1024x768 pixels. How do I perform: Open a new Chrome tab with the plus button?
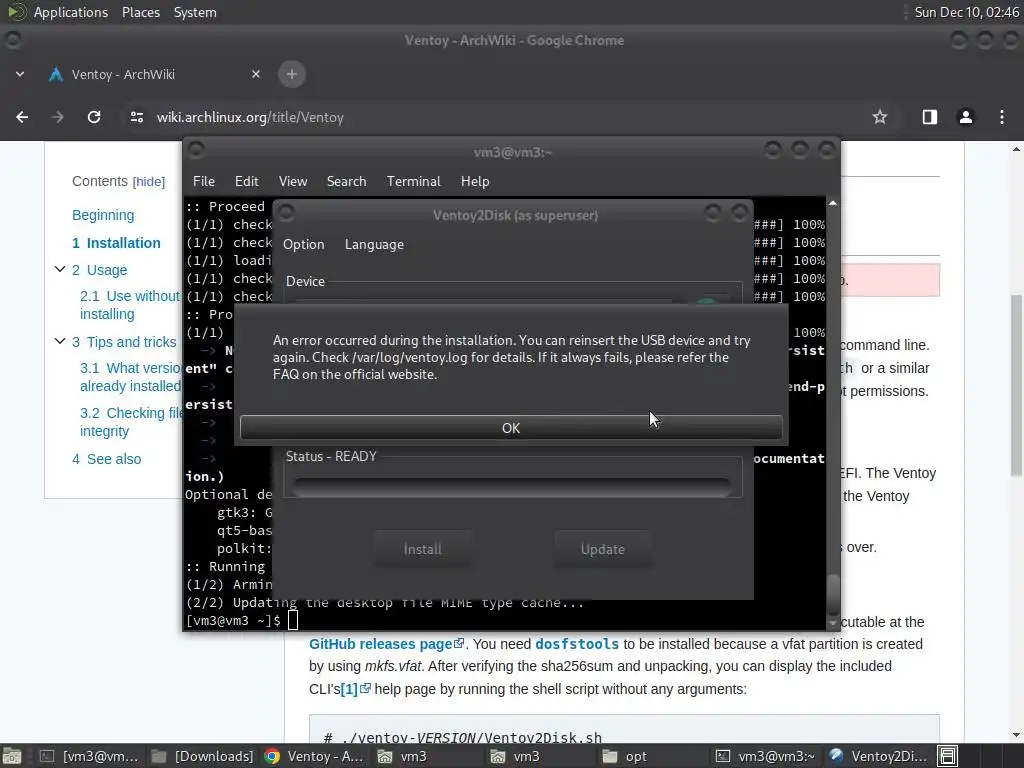(x=292, y=74)
